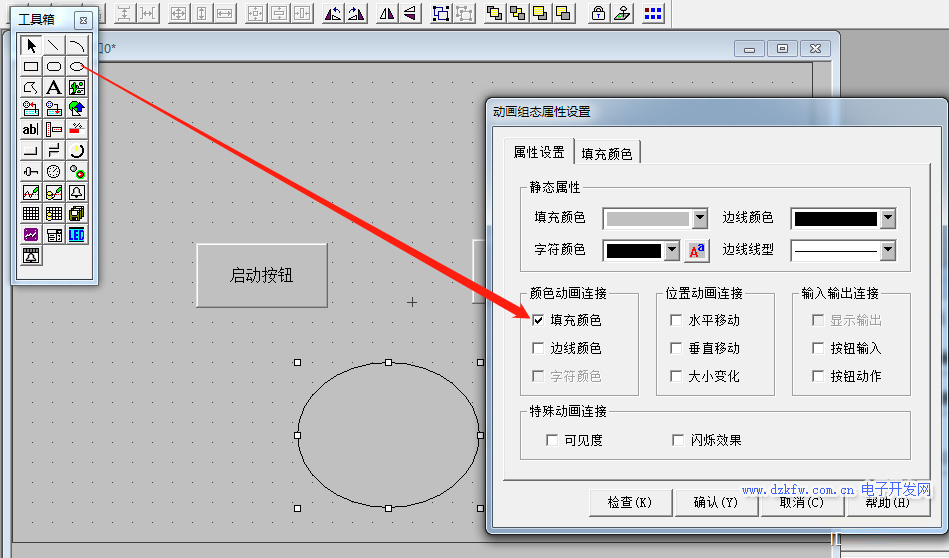Open the 字符颜色 dropdown arrow

pos(672,250)
